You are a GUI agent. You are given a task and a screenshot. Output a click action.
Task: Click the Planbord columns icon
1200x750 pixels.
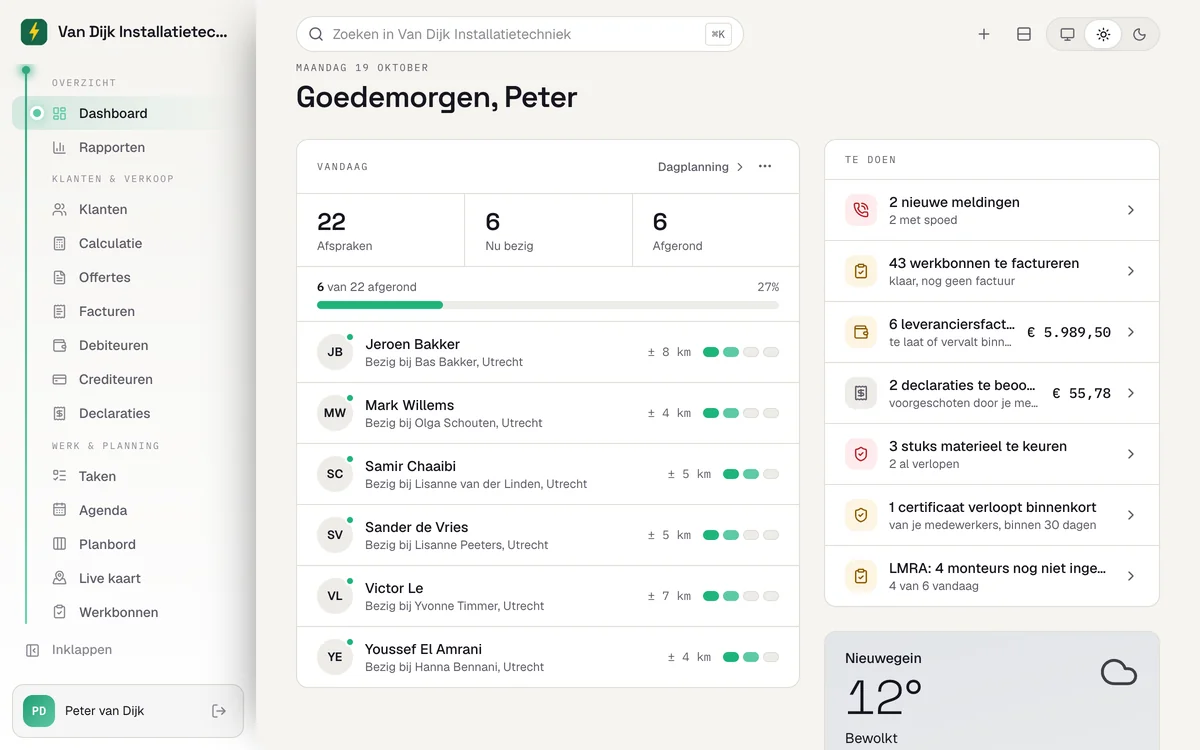click(59, 544)
